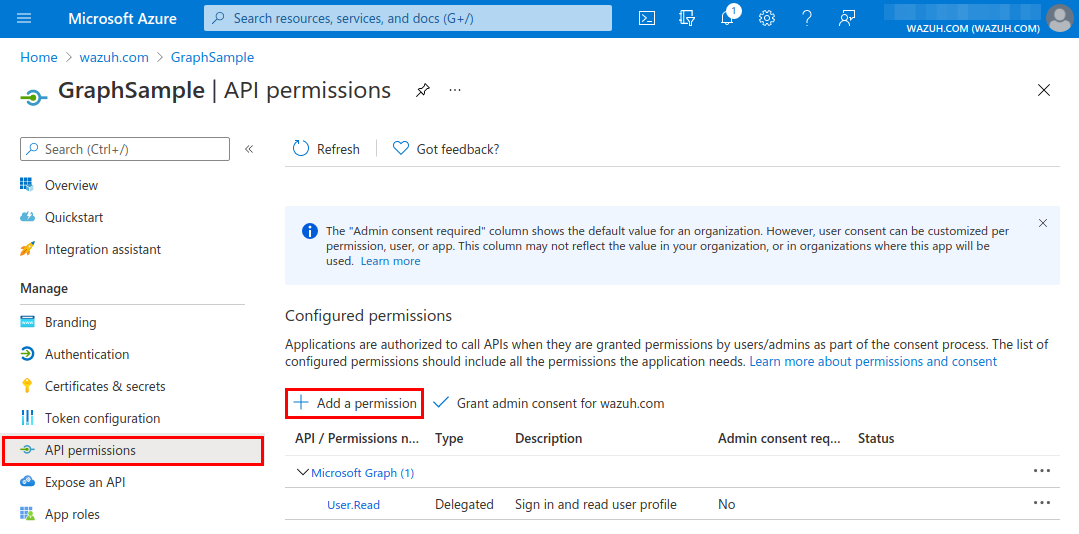Click the GraphSample app icon by the title

pos(34,98)
